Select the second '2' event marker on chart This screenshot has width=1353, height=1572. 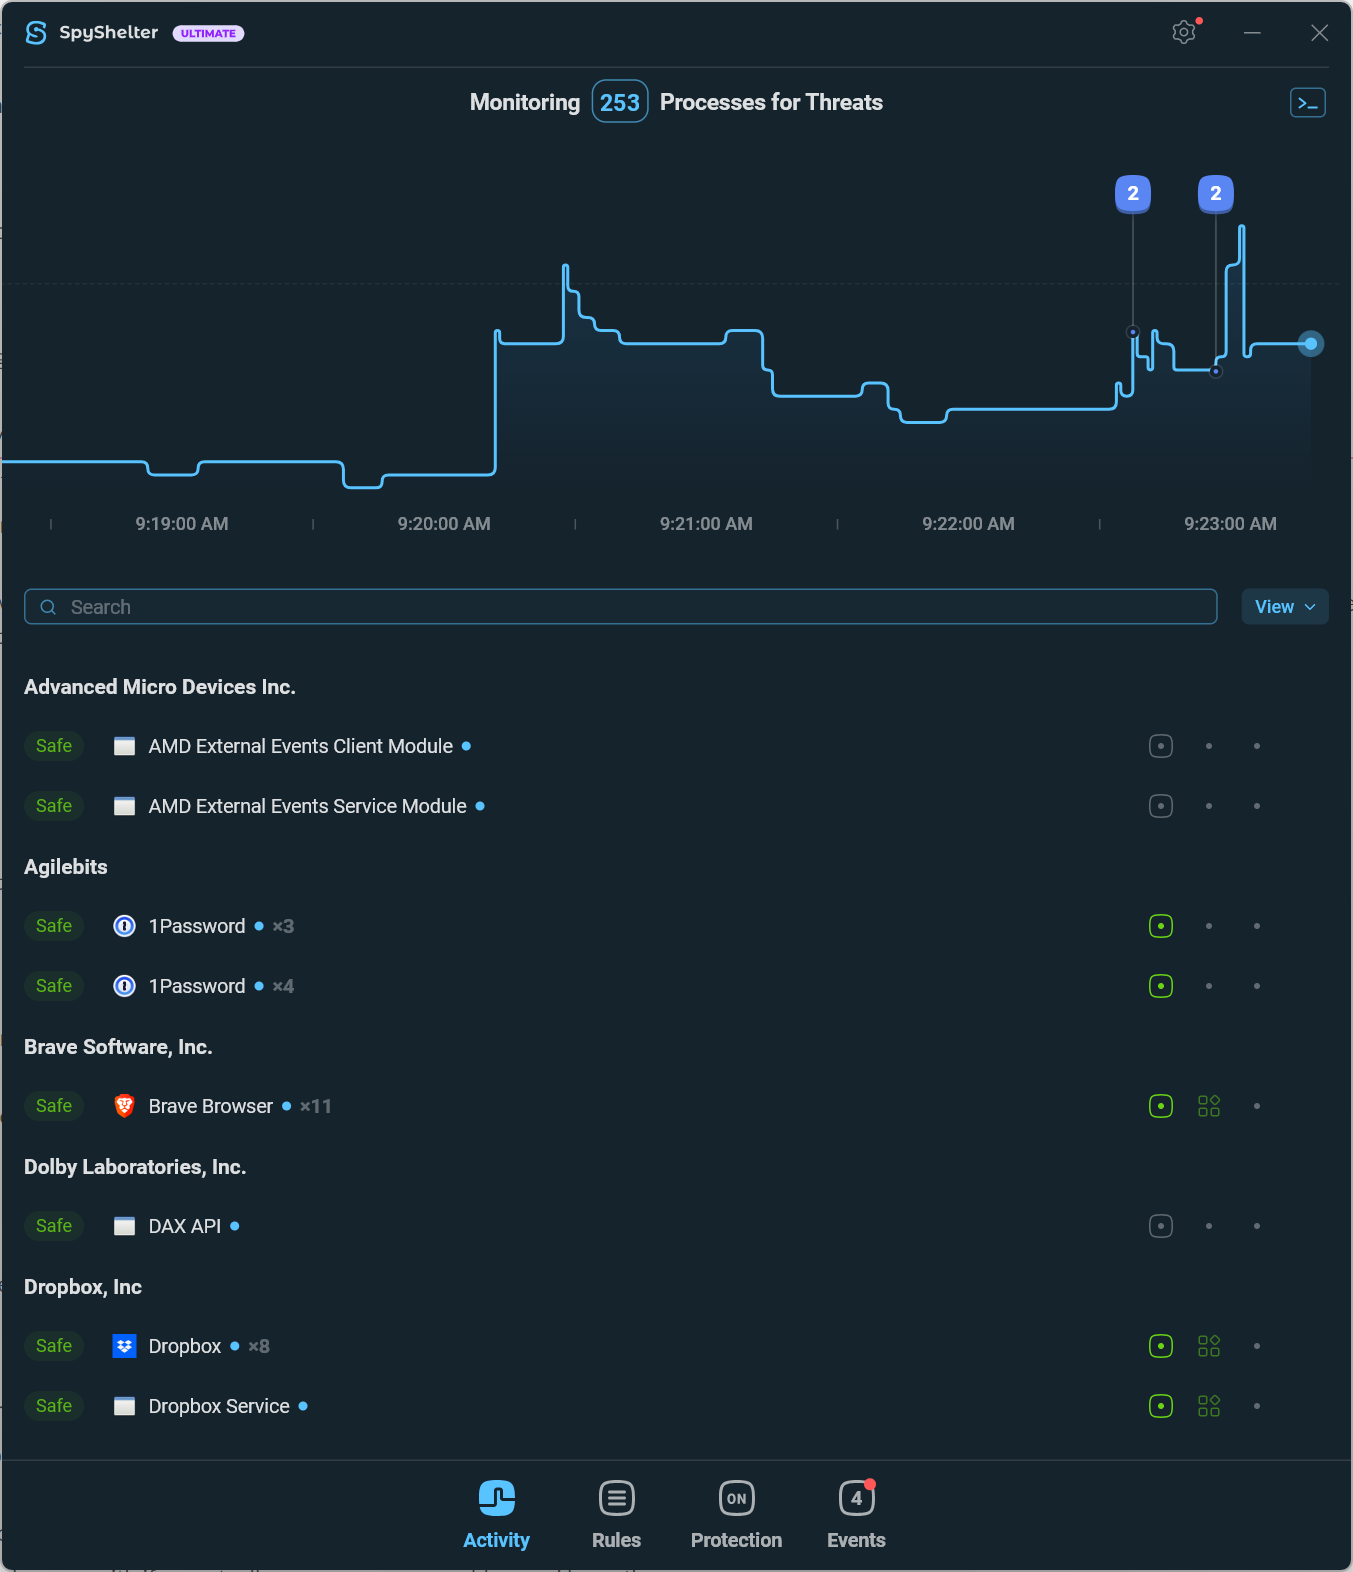(x=1216, y=193)
